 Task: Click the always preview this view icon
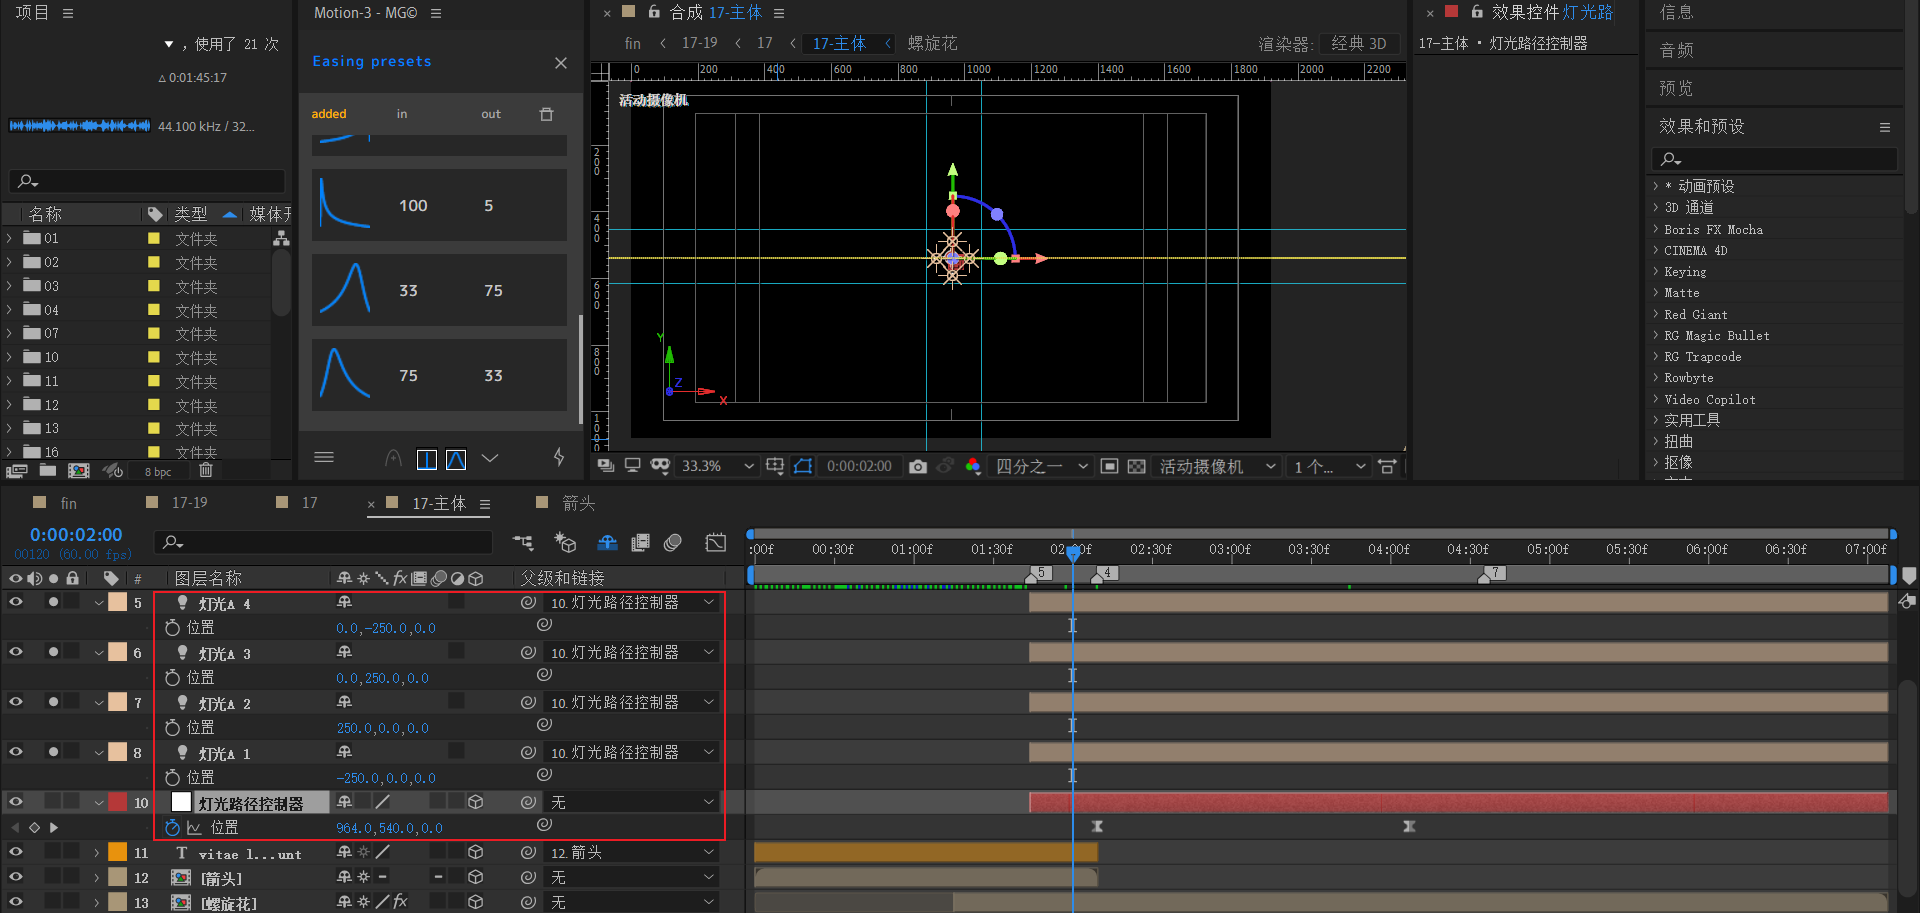(605, 466)
